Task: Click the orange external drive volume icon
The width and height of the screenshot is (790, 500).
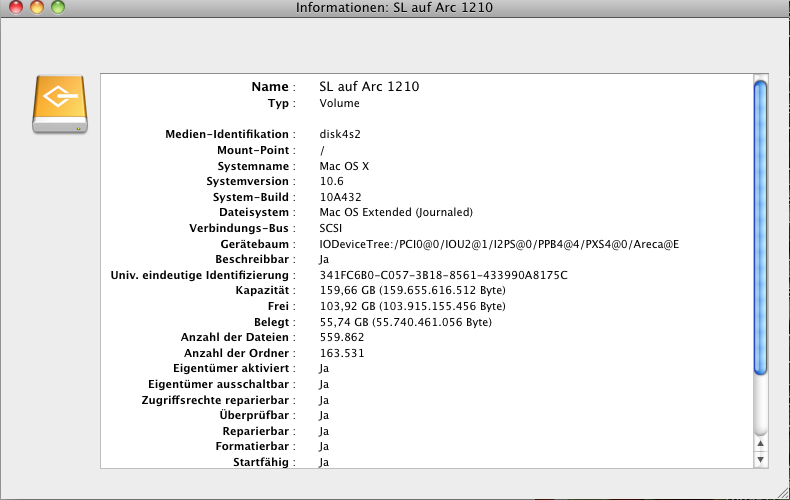Action: 60,104
